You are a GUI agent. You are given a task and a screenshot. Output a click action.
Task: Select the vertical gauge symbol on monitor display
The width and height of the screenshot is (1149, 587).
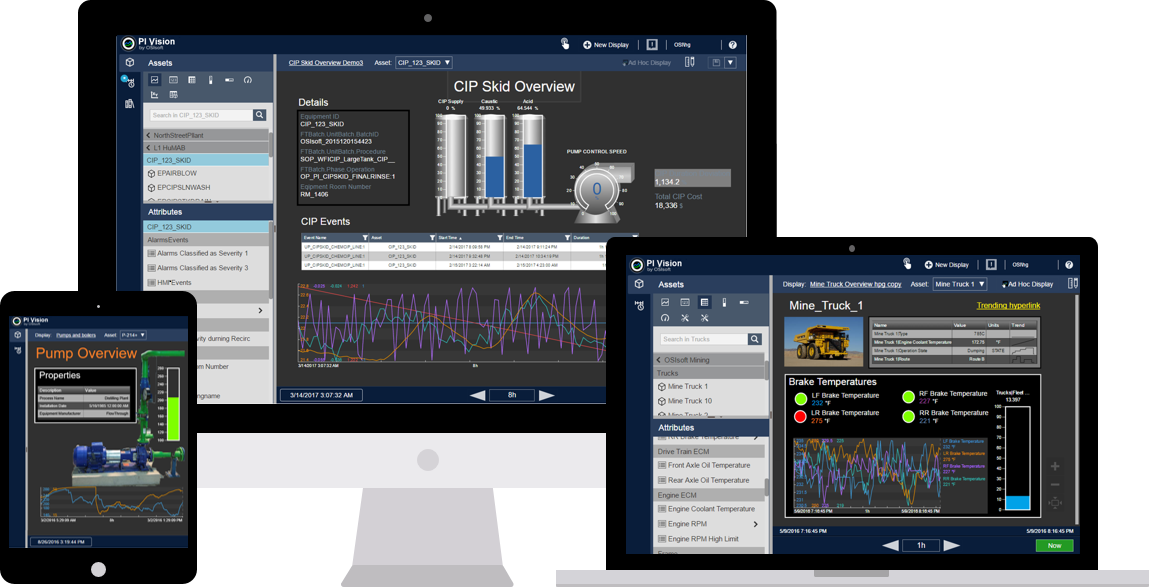[x=210, y=80]
